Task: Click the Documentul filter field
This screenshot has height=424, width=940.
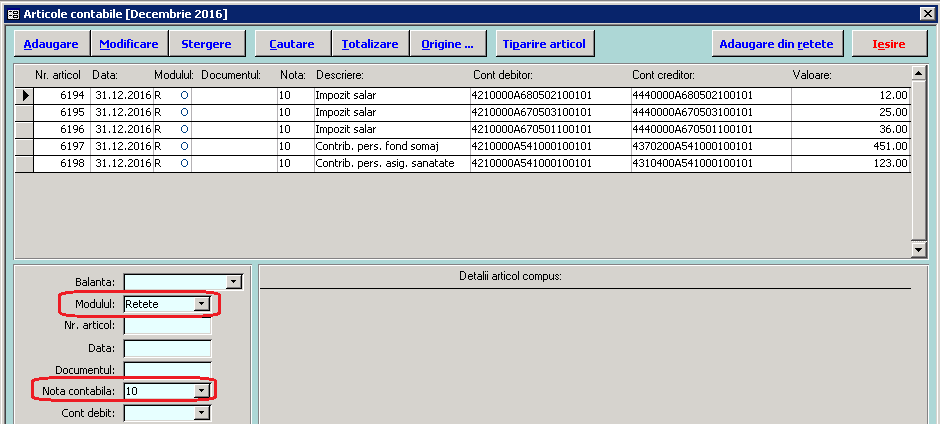Action: 167,369
